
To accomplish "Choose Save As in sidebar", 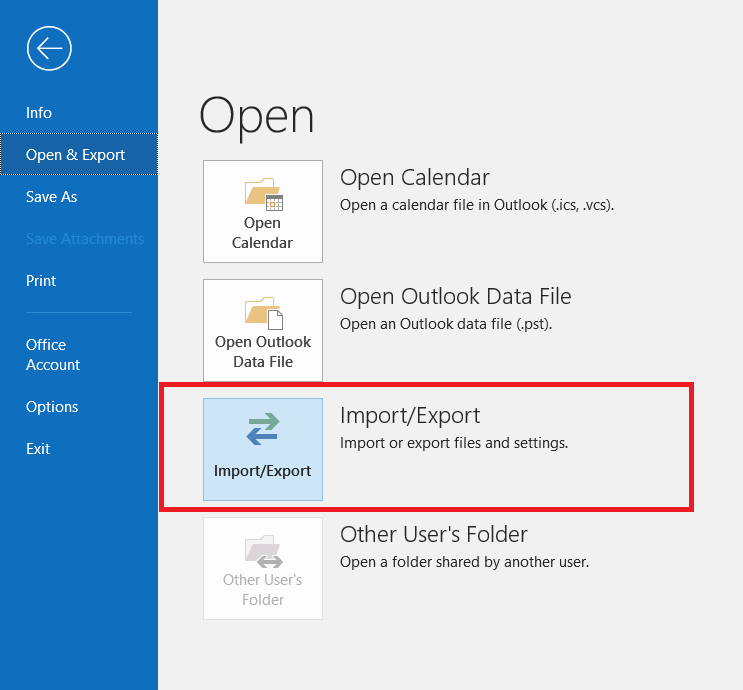I will point(51,197).
